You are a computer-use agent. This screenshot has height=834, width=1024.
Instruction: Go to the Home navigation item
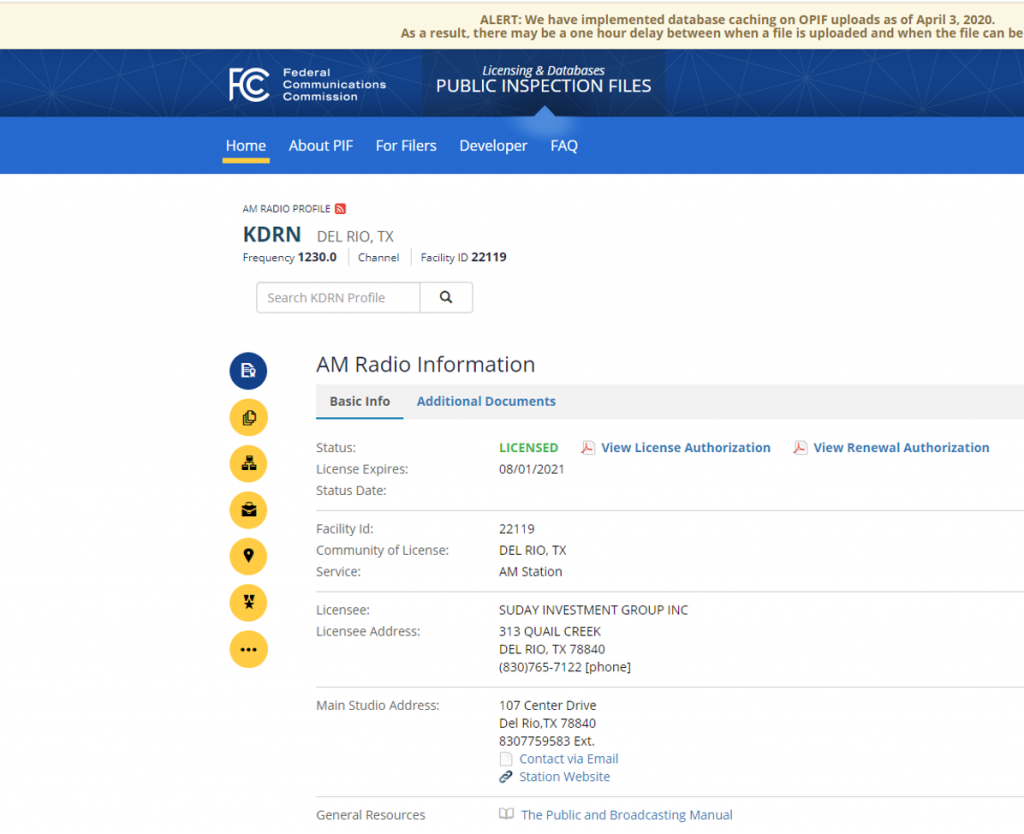(246, 146)
